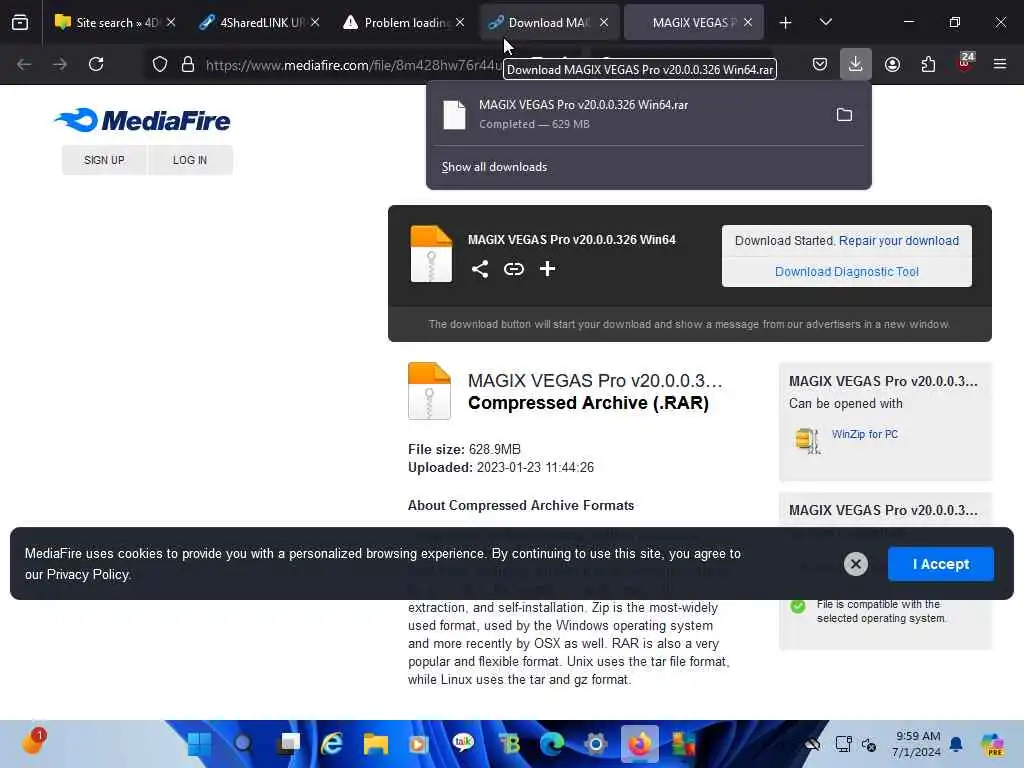Open tracking protection shield icon

(160, 65)
